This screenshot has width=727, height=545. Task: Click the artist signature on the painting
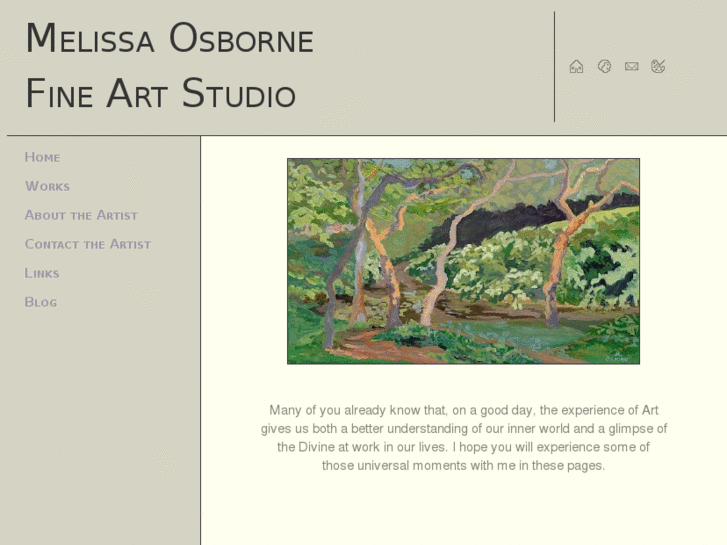[x=616, y=356]
